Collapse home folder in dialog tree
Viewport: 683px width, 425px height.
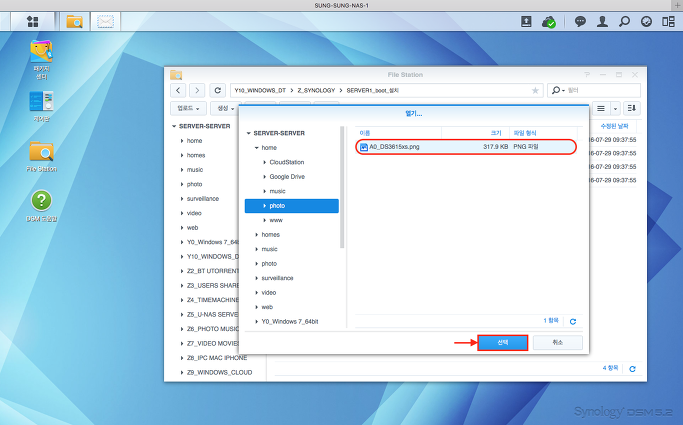coord(257,148)
